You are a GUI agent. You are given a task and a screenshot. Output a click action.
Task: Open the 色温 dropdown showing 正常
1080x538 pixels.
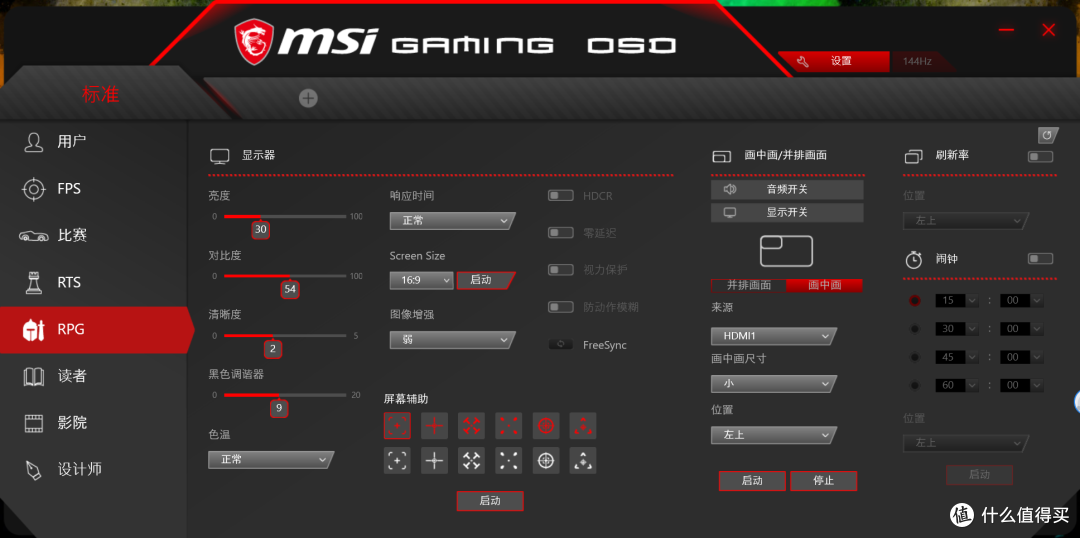[x=271, y=459]
